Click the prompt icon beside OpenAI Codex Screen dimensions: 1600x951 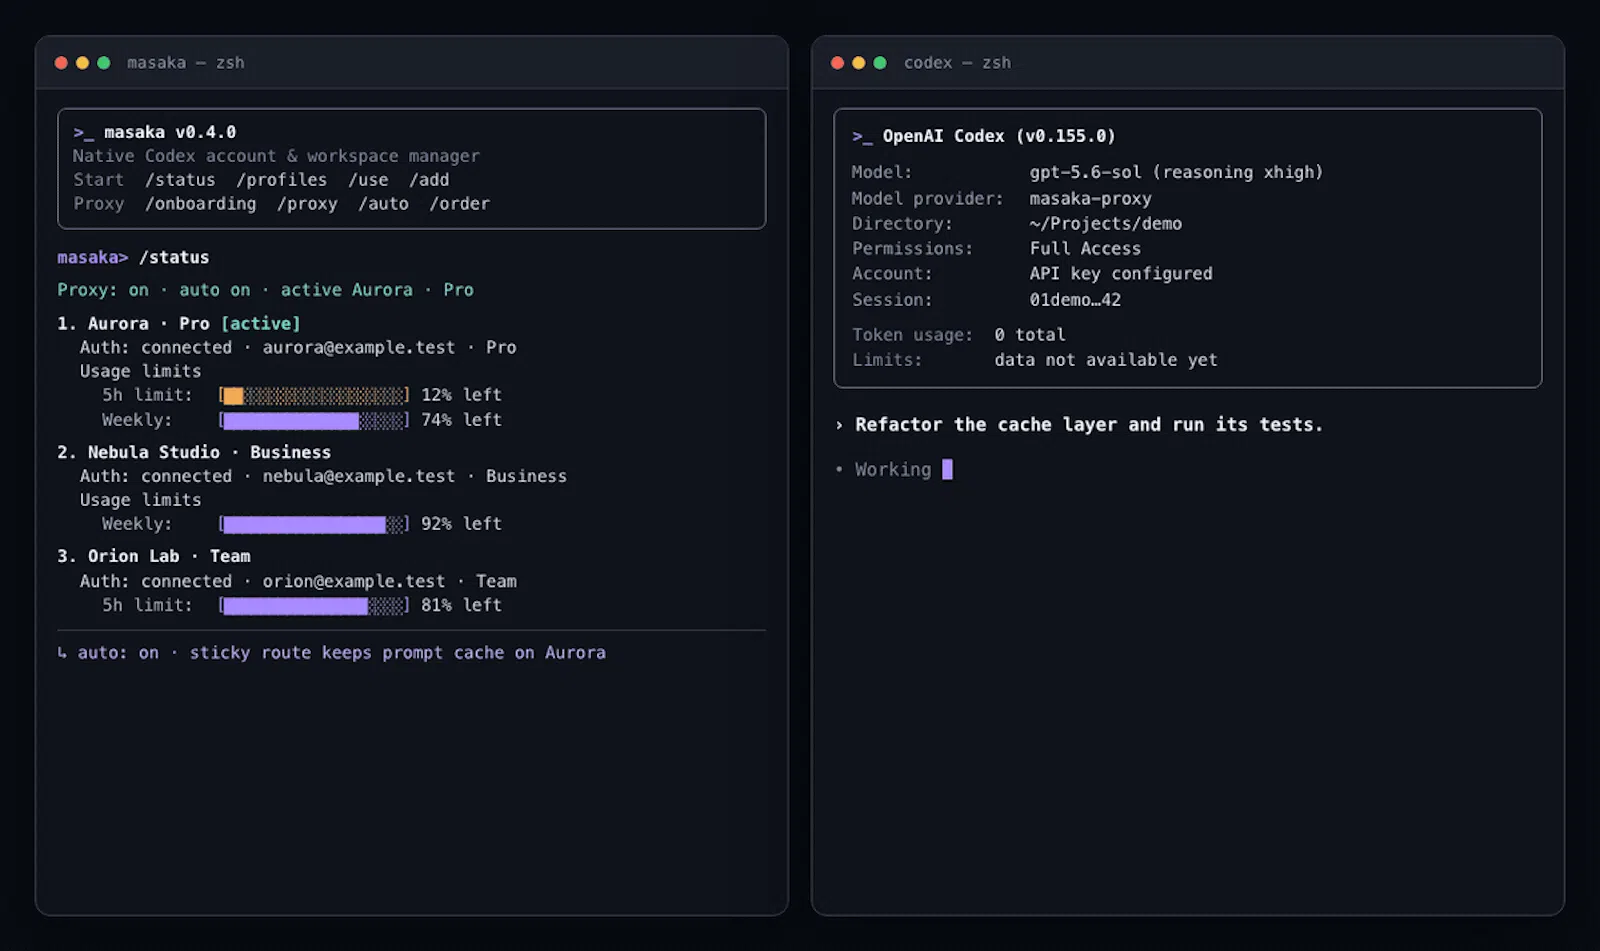(862, 137)
